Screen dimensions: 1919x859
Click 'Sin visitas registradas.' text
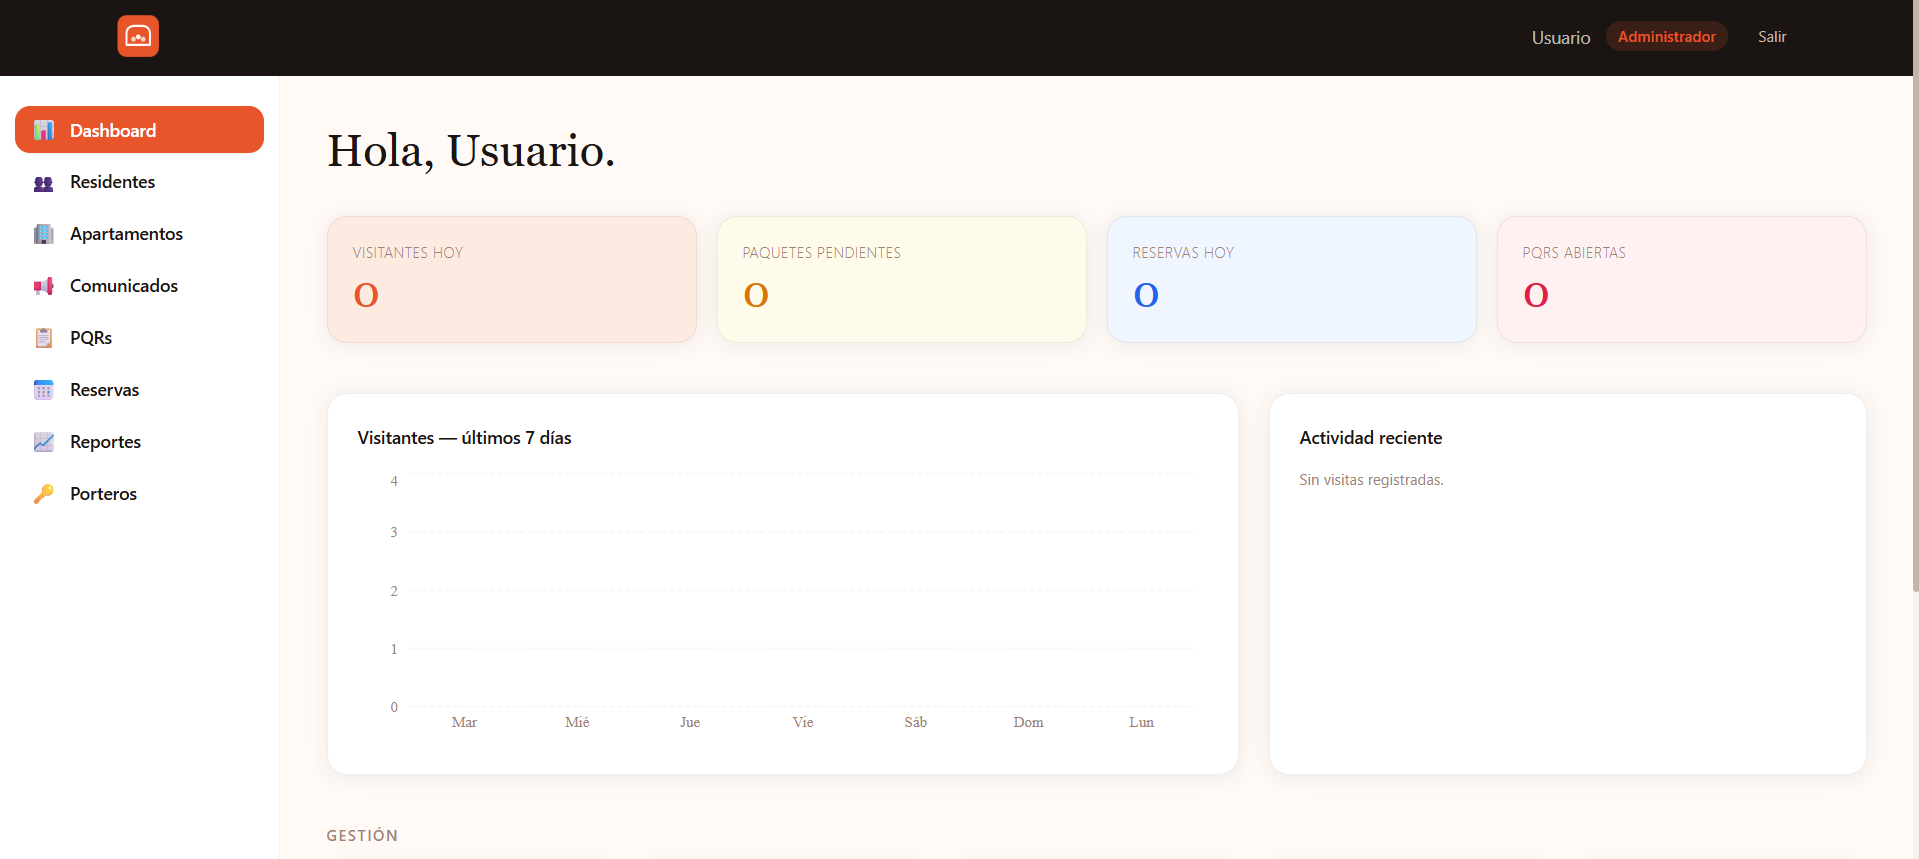[1371, 480]
